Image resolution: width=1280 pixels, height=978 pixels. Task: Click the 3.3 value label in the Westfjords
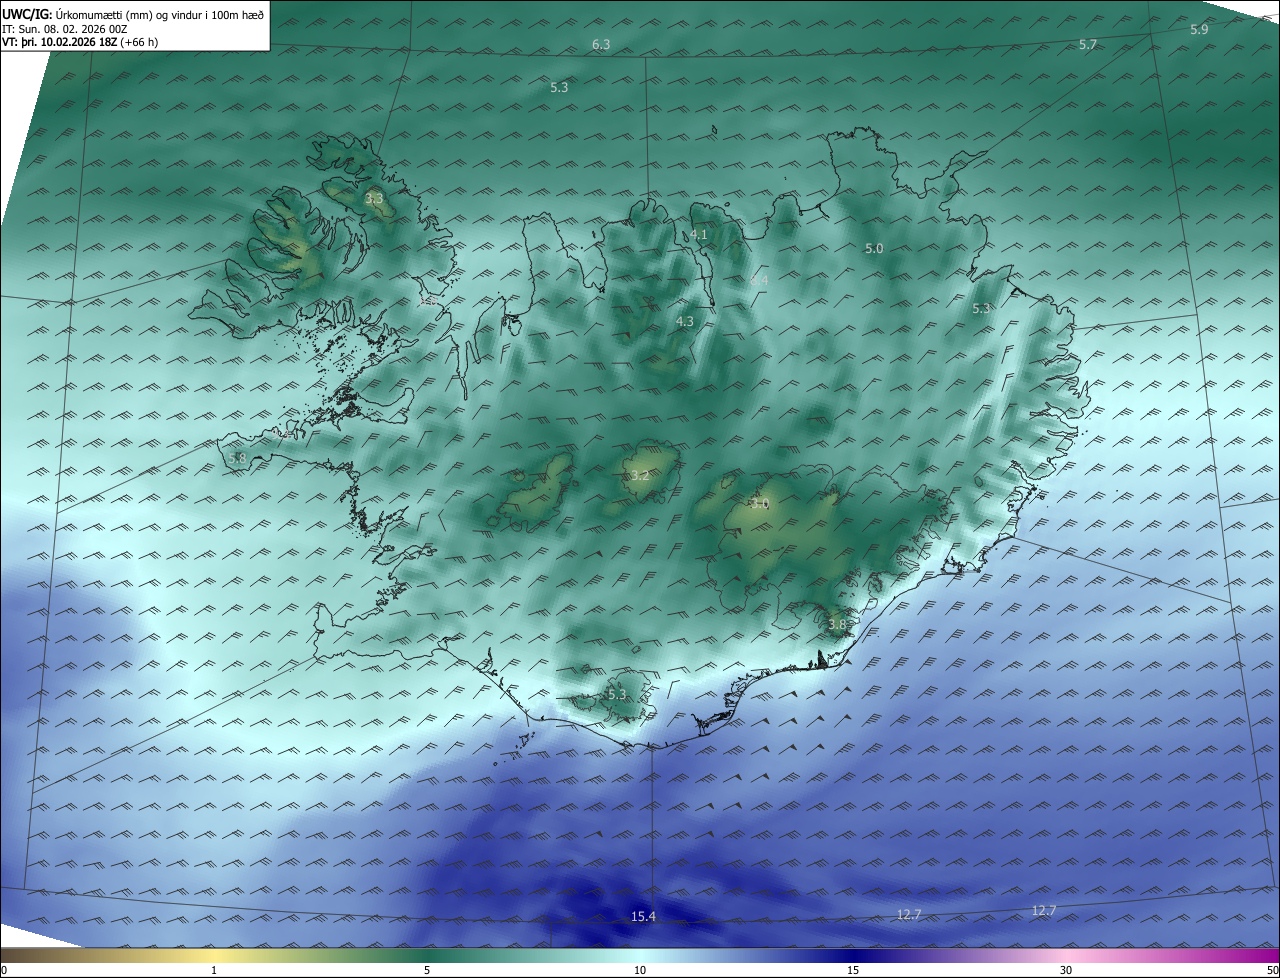(x=374, y=199)
